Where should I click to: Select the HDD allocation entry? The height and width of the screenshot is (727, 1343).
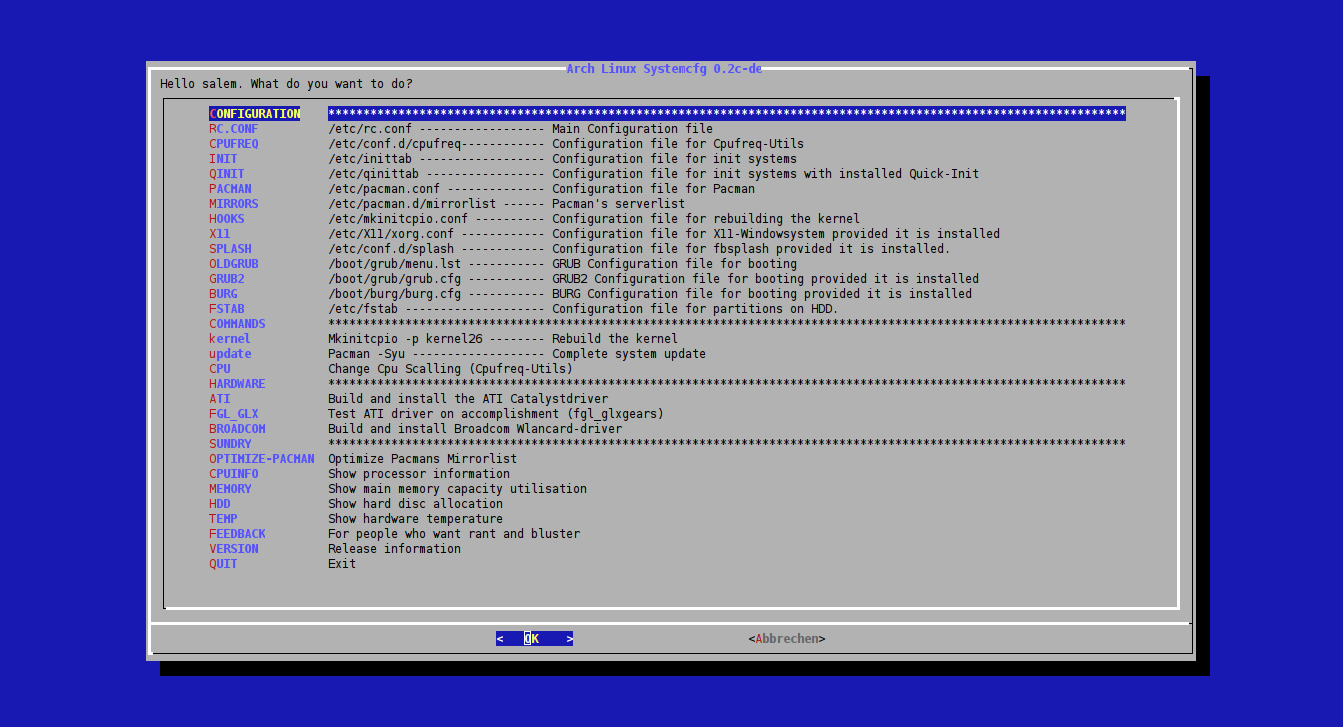(x=219, y=504)
